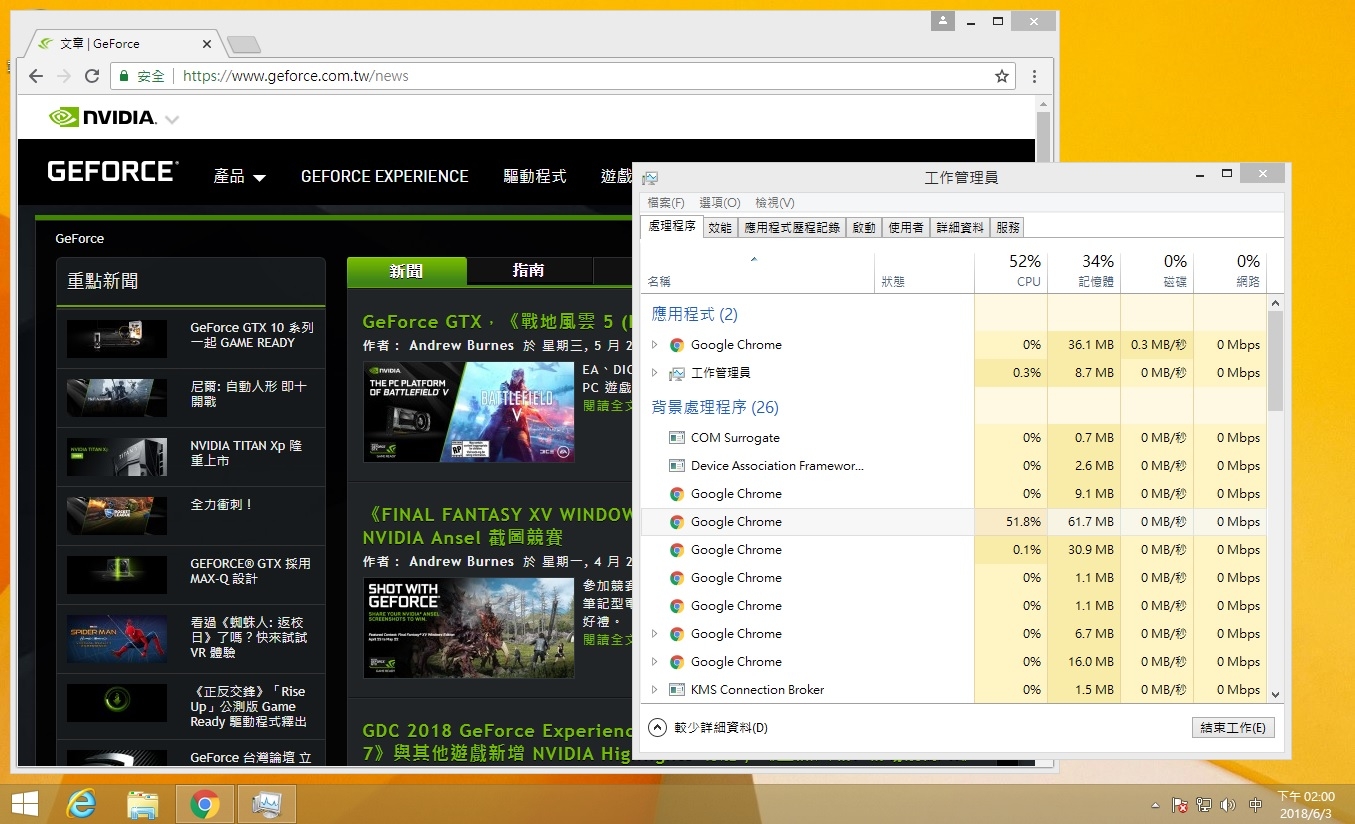This screenshot has width=1355, height=824.
Task: Open the 檢視(V) menu in Task Manager
Action: (775, 203)
